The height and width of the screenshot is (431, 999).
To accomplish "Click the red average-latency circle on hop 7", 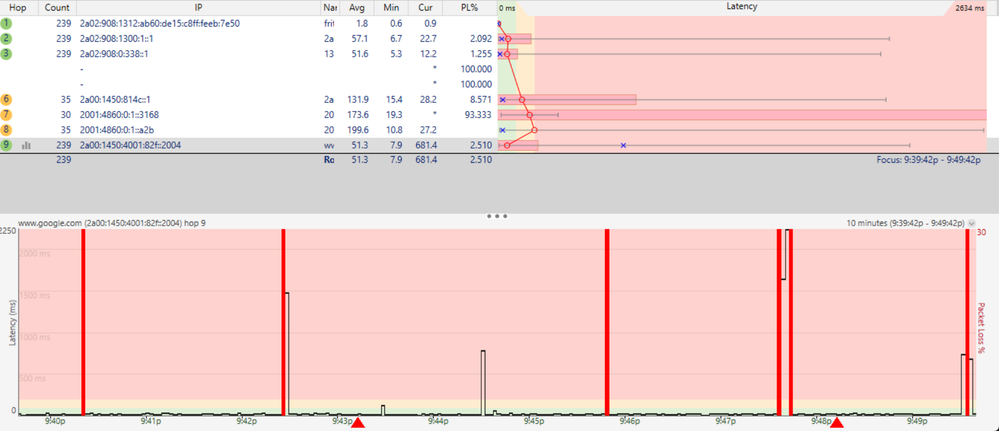I will point(530,115).
